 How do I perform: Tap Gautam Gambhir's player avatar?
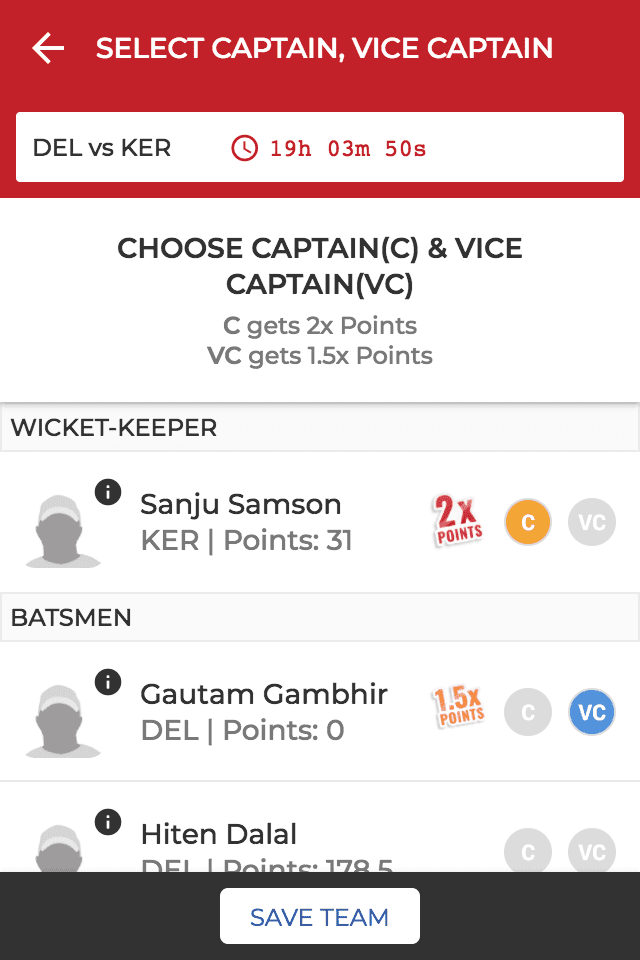[x=63, y=721]
